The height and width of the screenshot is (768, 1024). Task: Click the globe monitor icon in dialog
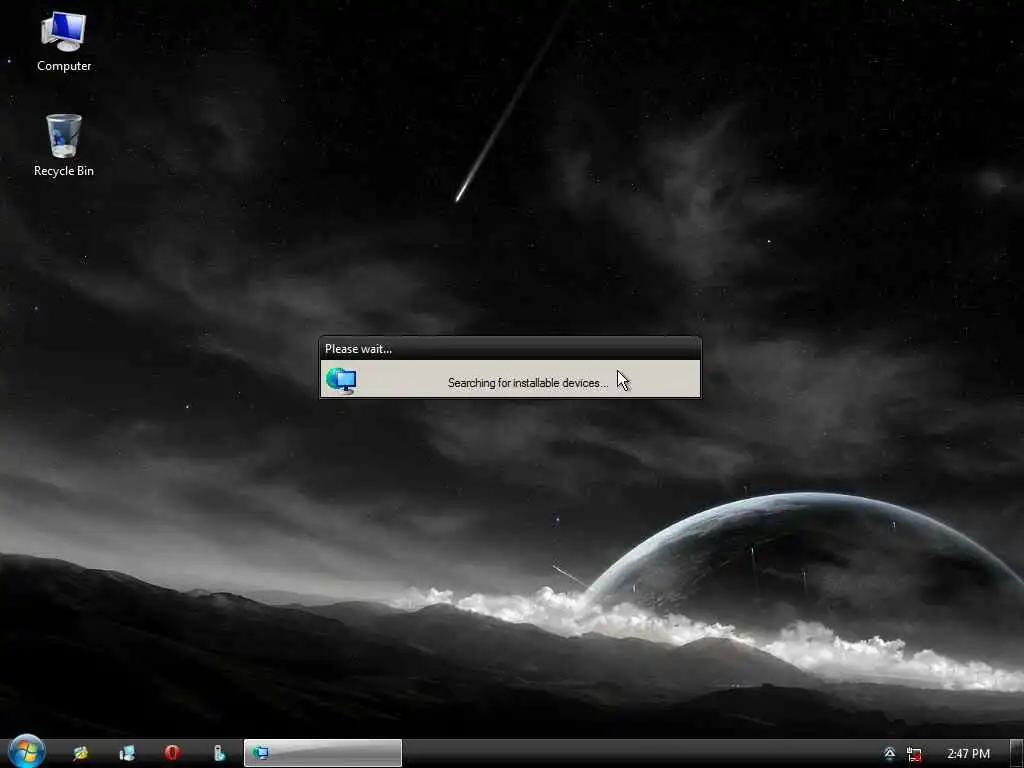pos(342,381)
